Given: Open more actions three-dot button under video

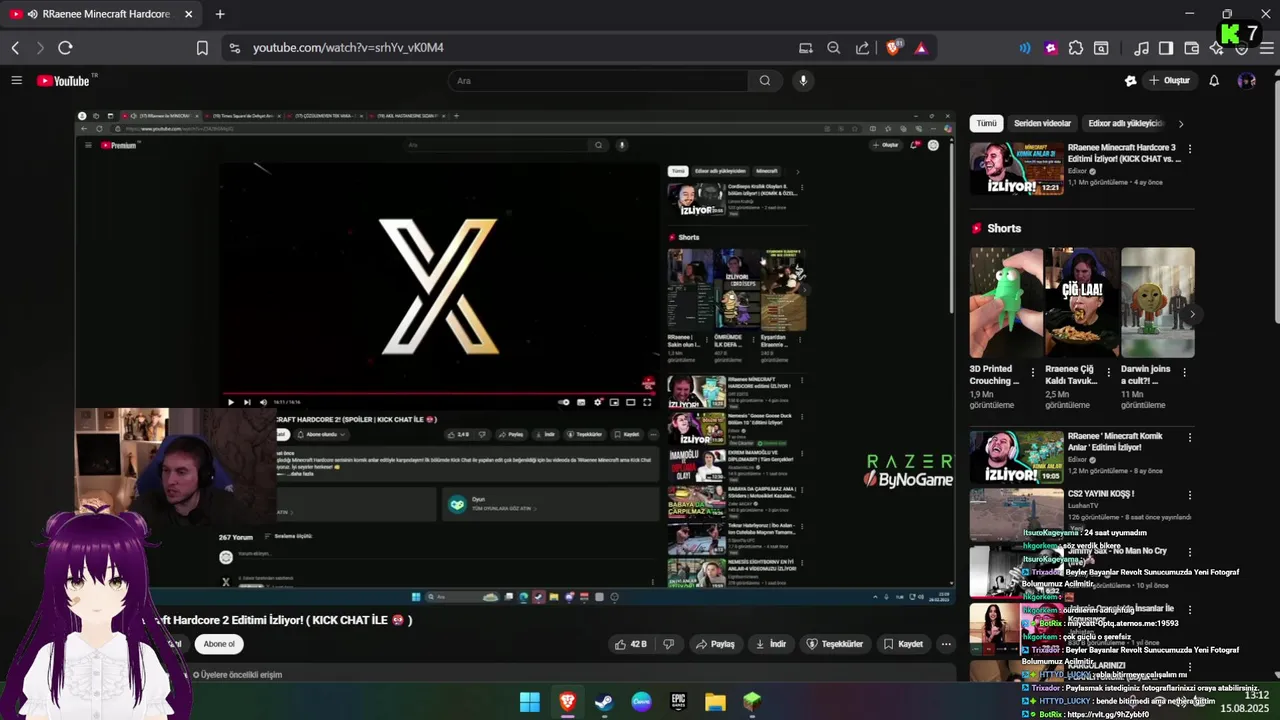Looking at the screenshot, I should 946,644.
